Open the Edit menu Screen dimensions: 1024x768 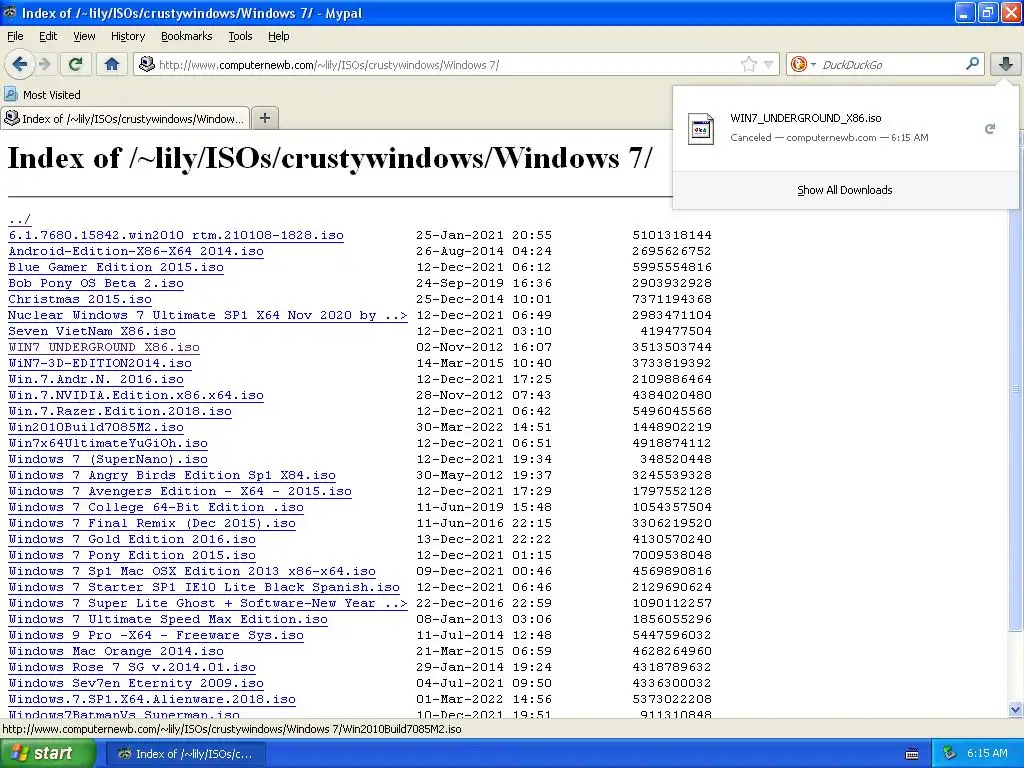(x=48, y=36)
